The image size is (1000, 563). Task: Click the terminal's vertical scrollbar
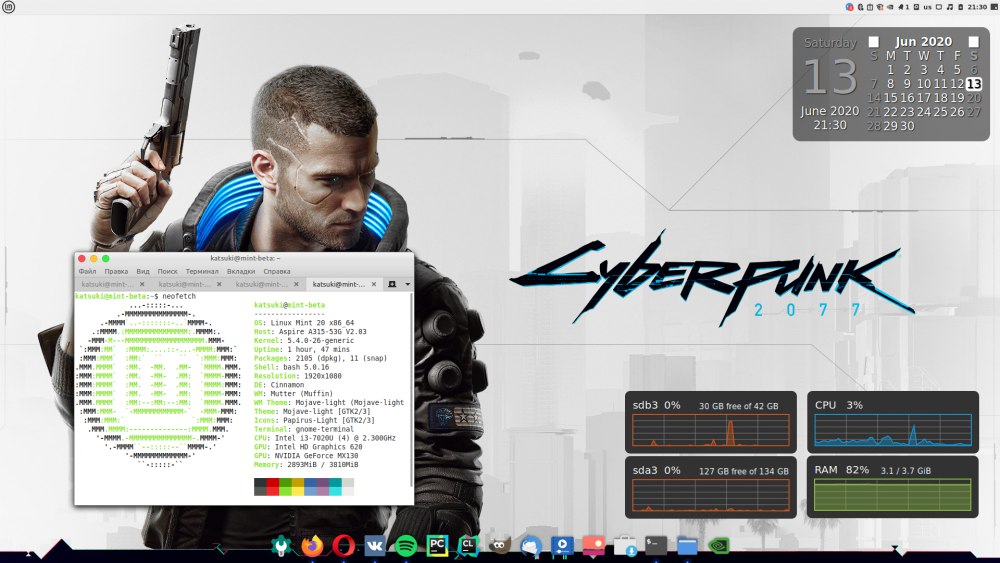click(411, 389)
